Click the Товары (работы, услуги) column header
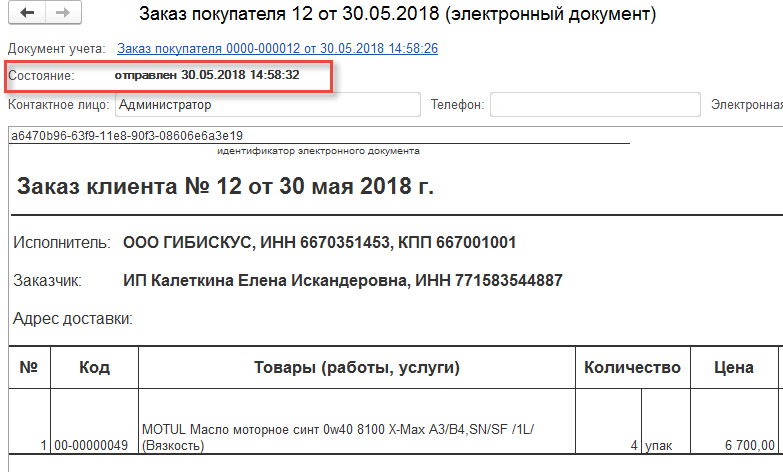 [357, 368]
